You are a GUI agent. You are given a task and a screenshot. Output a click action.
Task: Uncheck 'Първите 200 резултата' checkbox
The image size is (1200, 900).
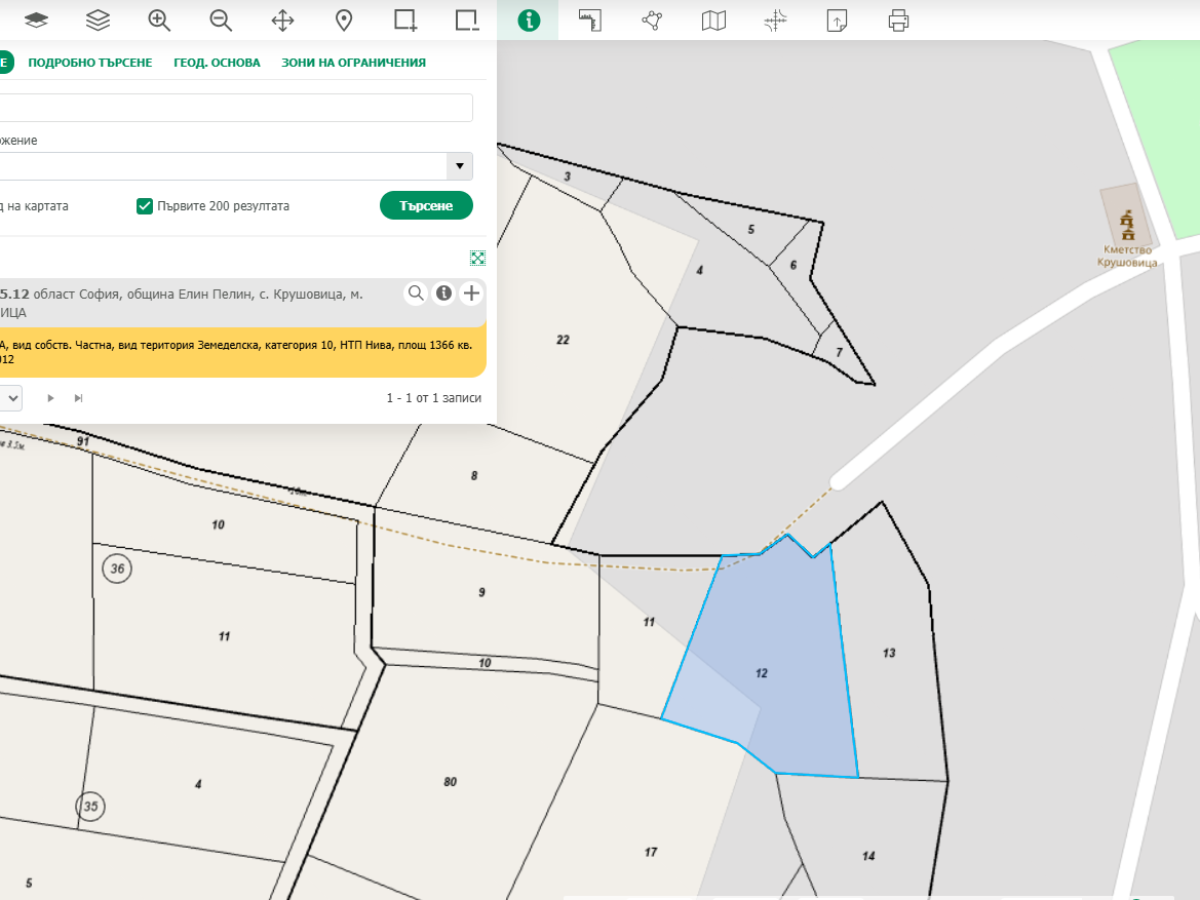145,206
